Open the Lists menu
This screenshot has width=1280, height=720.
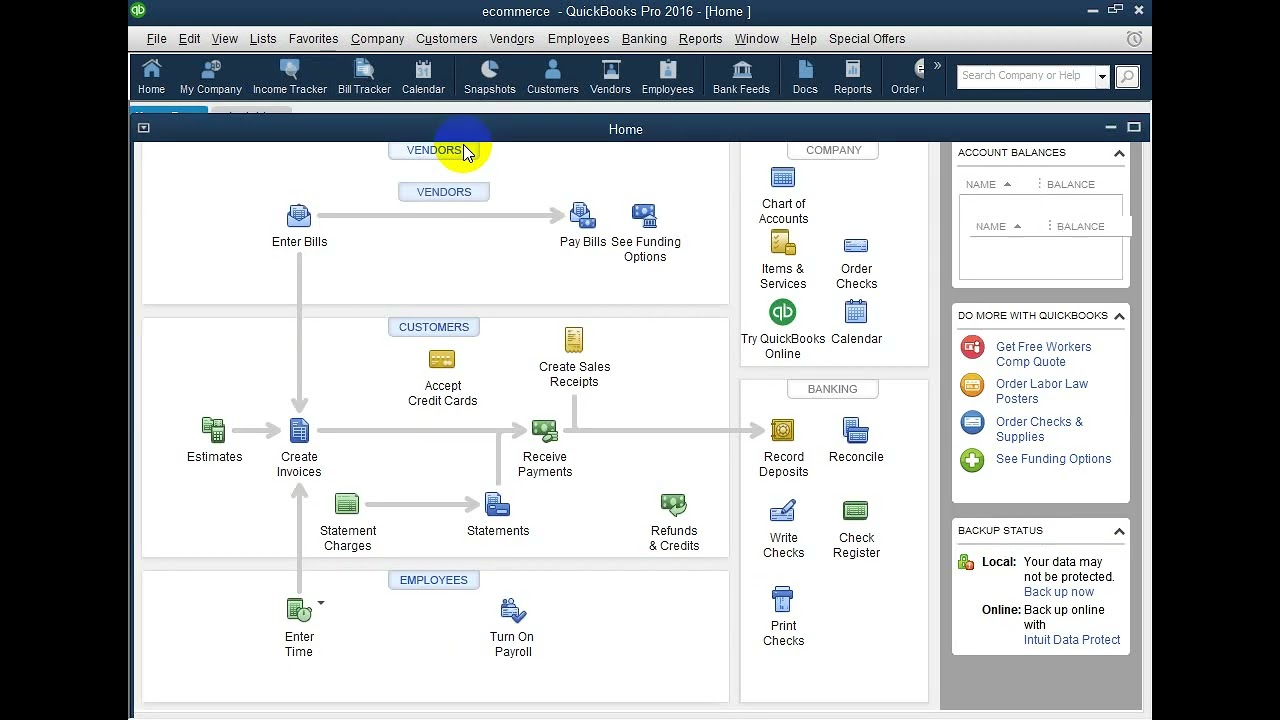[263, 39]
